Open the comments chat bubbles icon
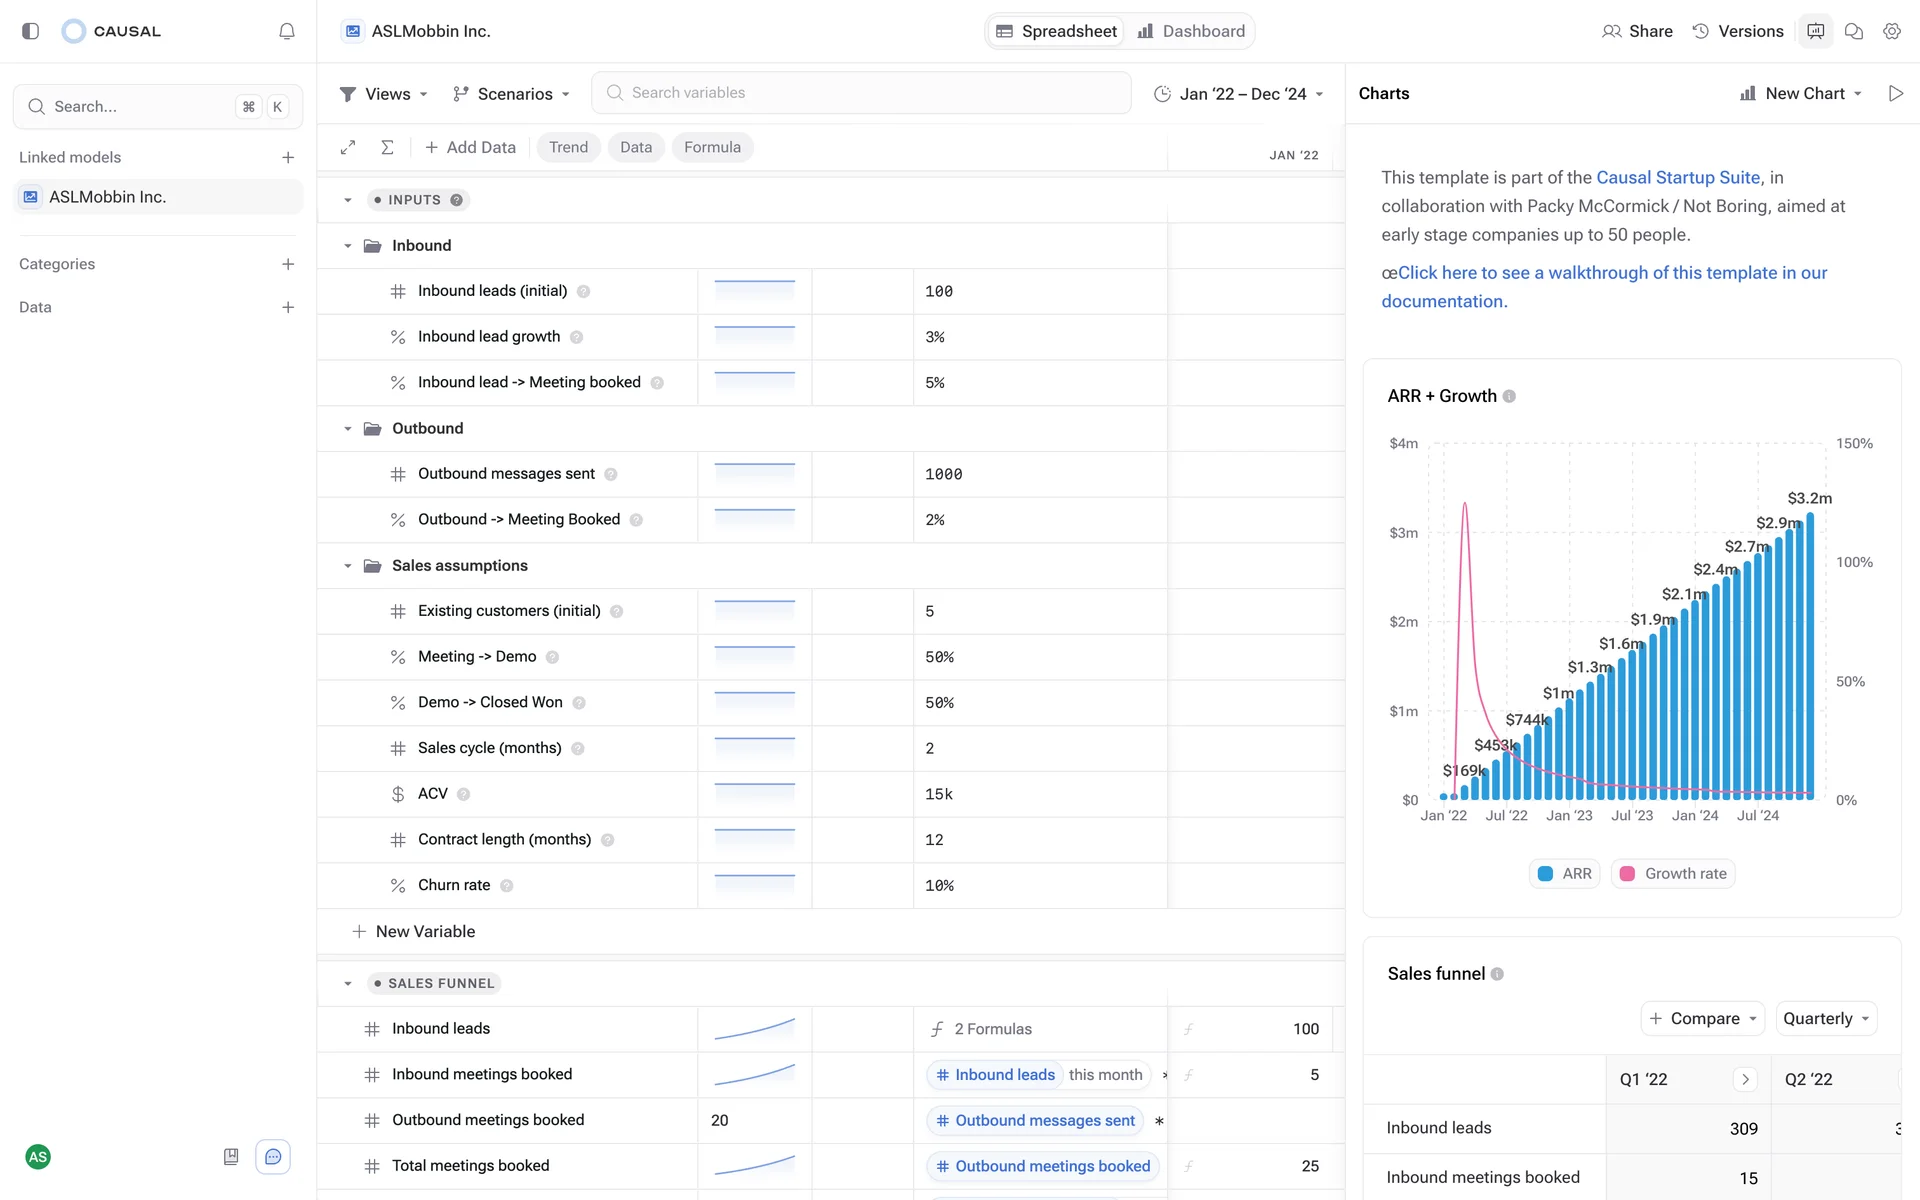1920x1200 pixels. point(1853,31)
